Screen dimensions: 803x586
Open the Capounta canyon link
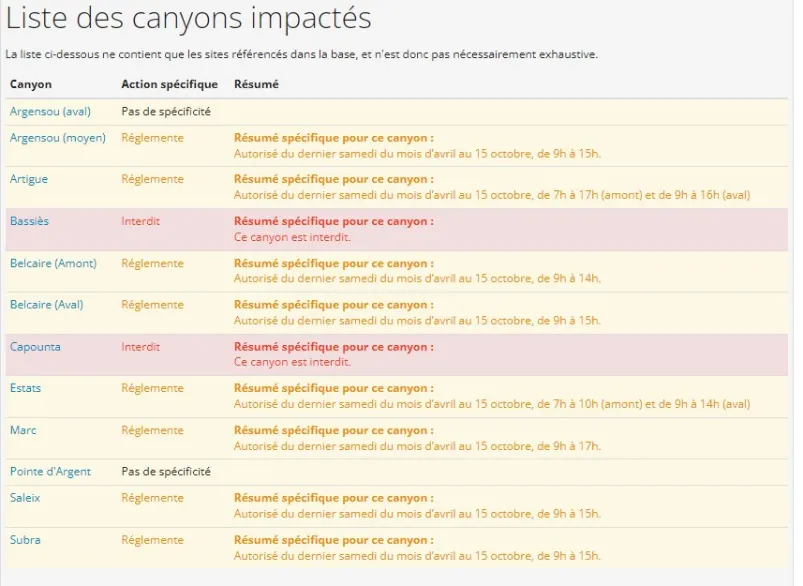[x=35, y=347]
